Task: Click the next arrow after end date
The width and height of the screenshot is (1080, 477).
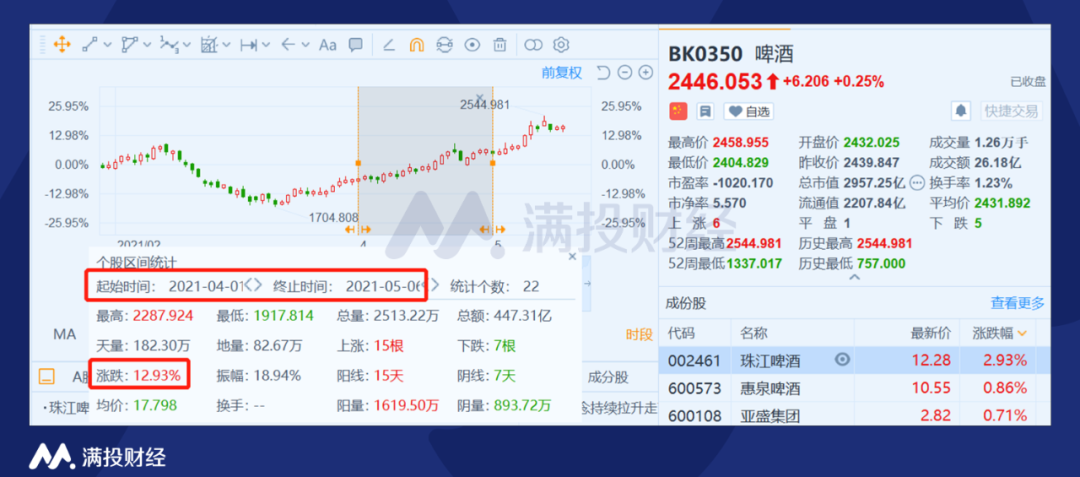Action: tap(435, 284)
